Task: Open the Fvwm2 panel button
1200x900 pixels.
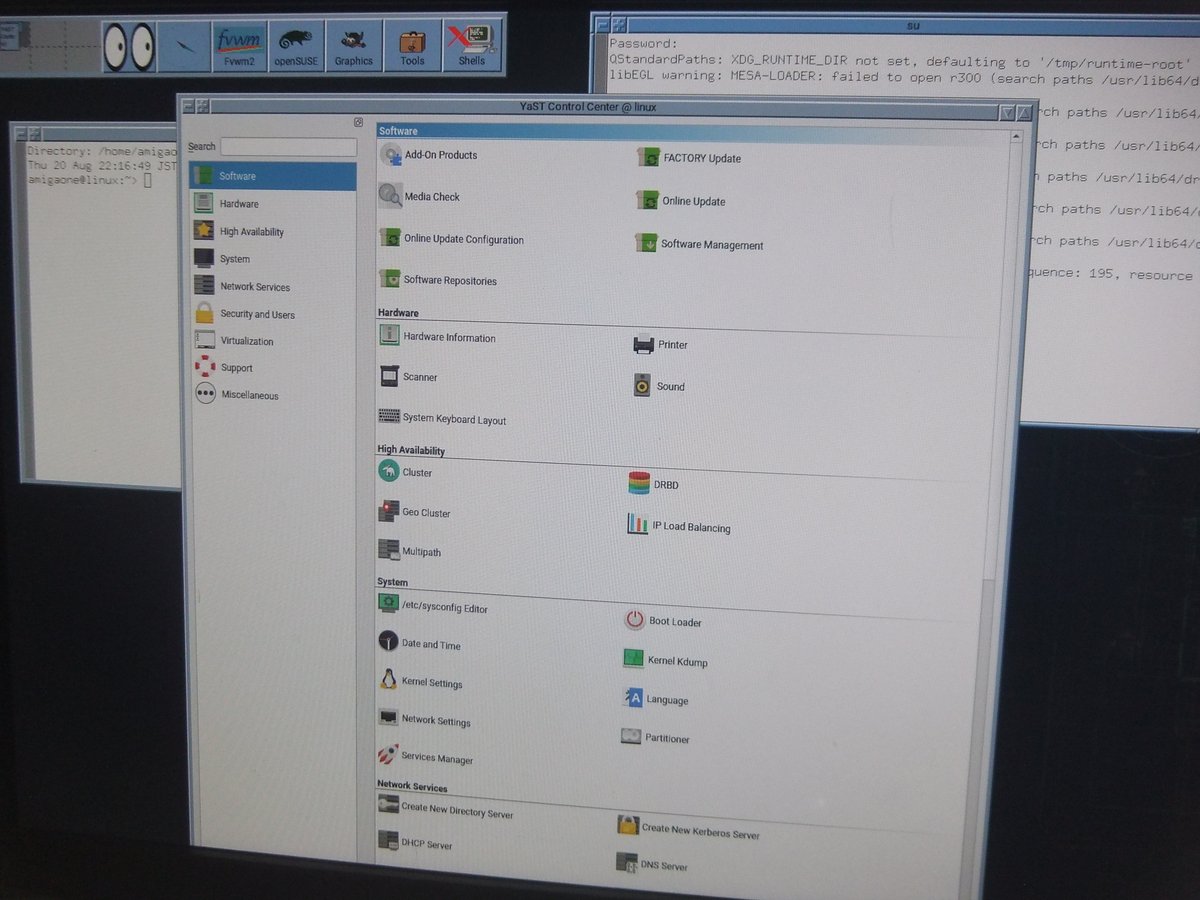Action: coord(238,45)
